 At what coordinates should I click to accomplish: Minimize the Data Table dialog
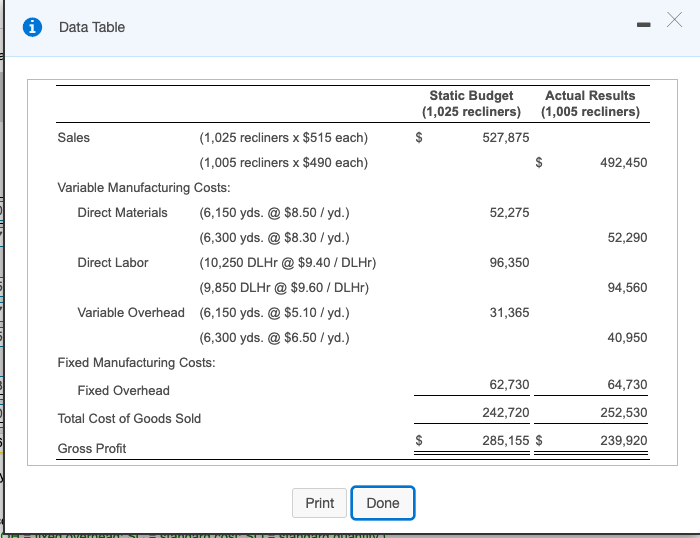coord(643,25)
